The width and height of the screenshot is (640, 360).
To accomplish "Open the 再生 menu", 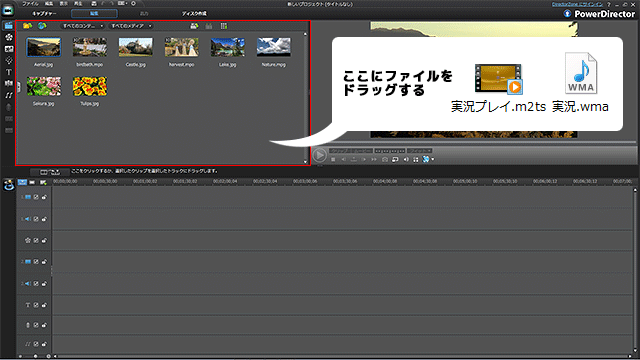I will (x=78, y=4).
